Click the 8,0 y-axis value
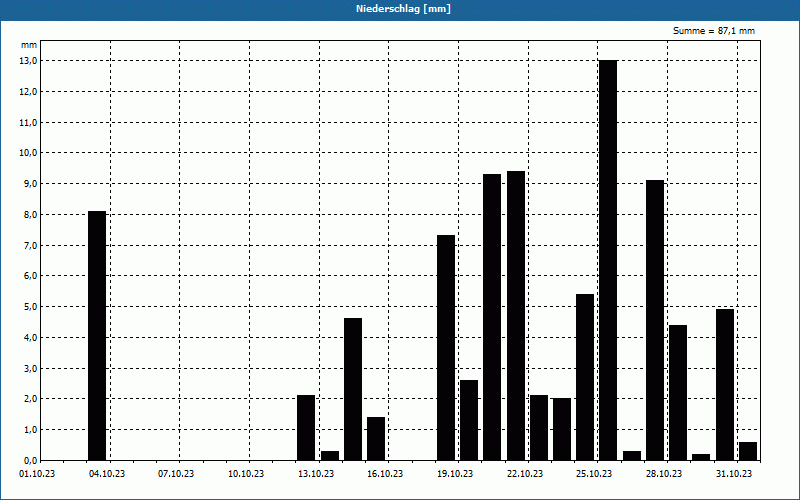800x500 pixels. pos(30,215)
